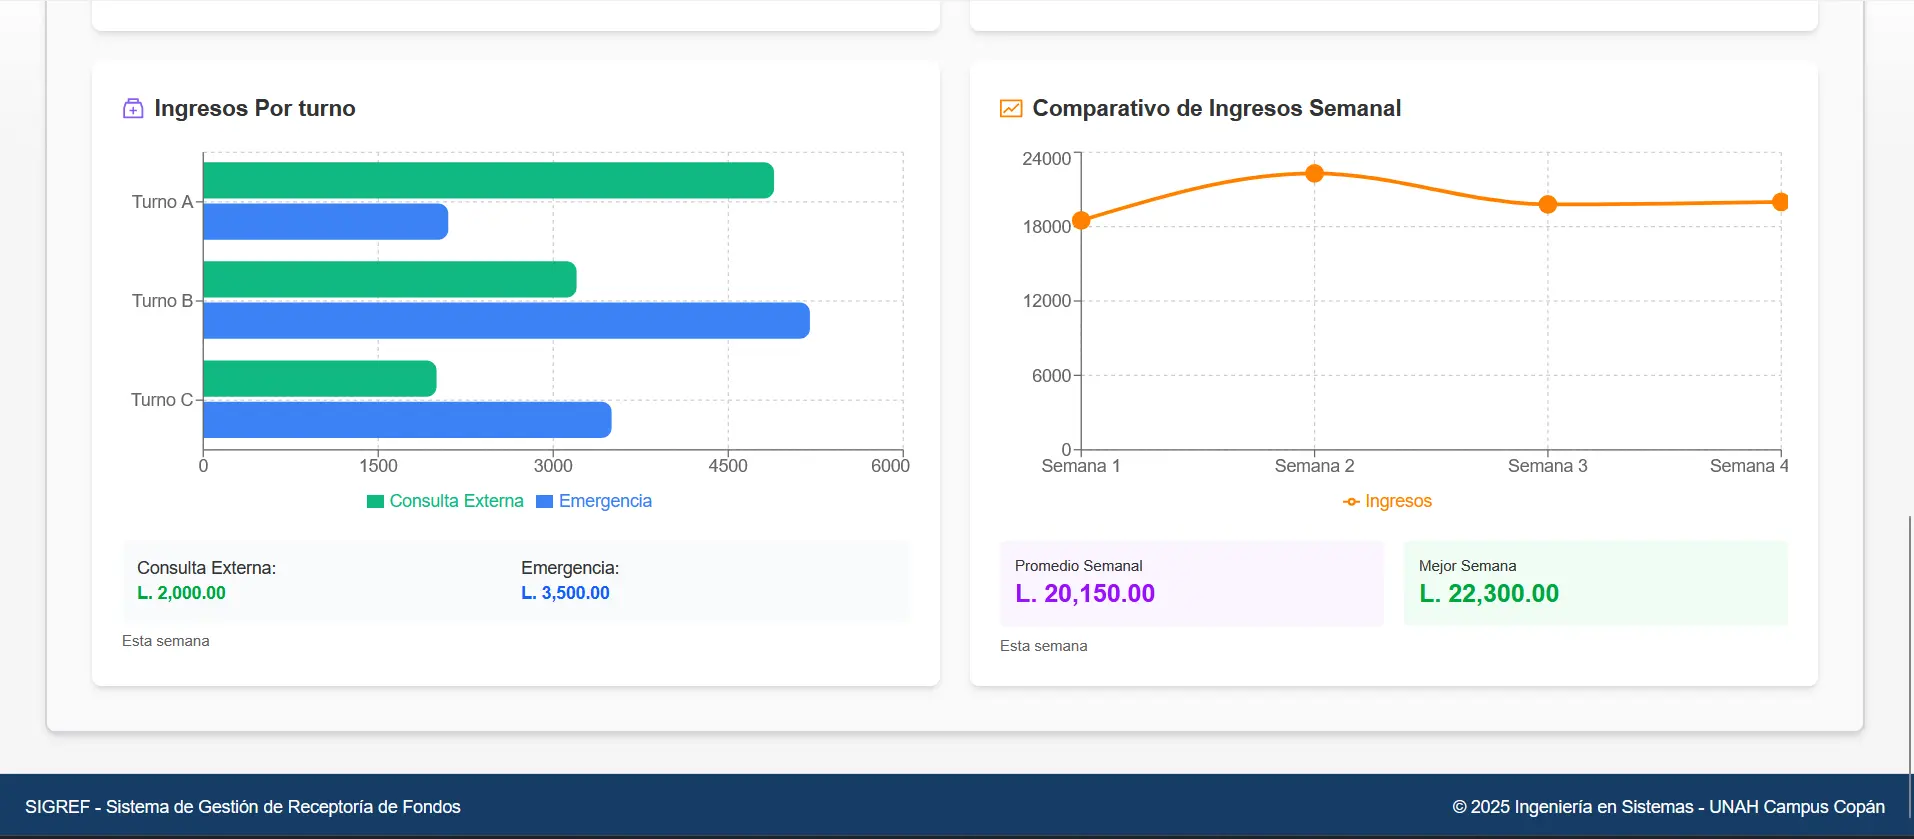Click the blue Emergencia legend square
Screen dimensions: 1914x839
pos(545,502)
